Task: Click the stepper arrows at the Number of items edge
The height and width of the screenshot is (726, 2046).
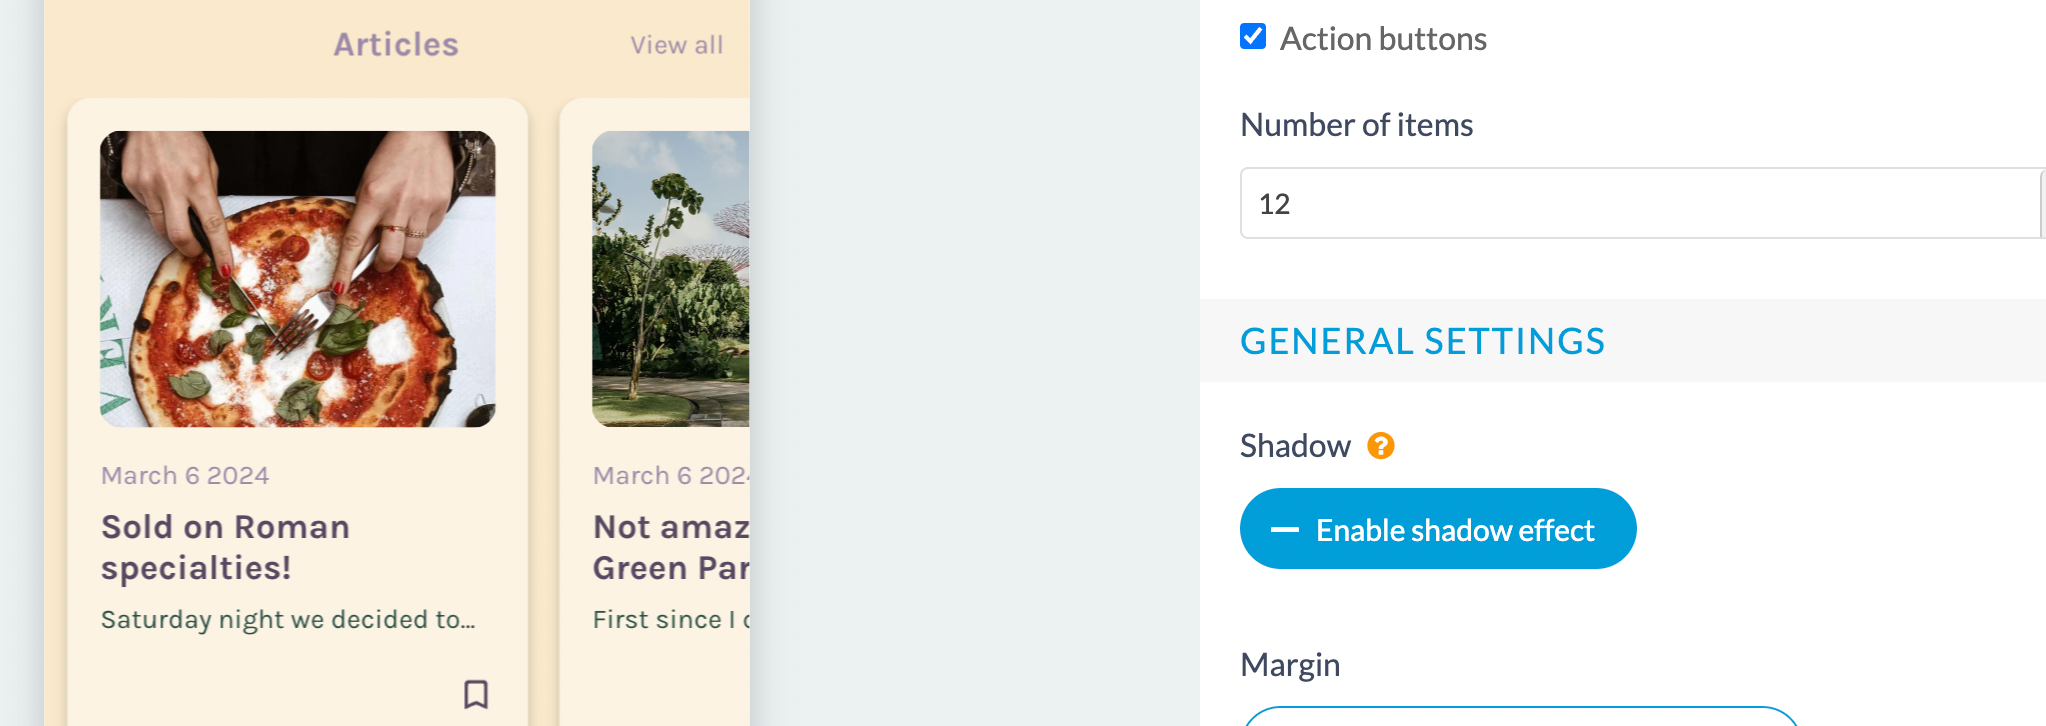Action: pyautogui.click(x=2042, y=203)
